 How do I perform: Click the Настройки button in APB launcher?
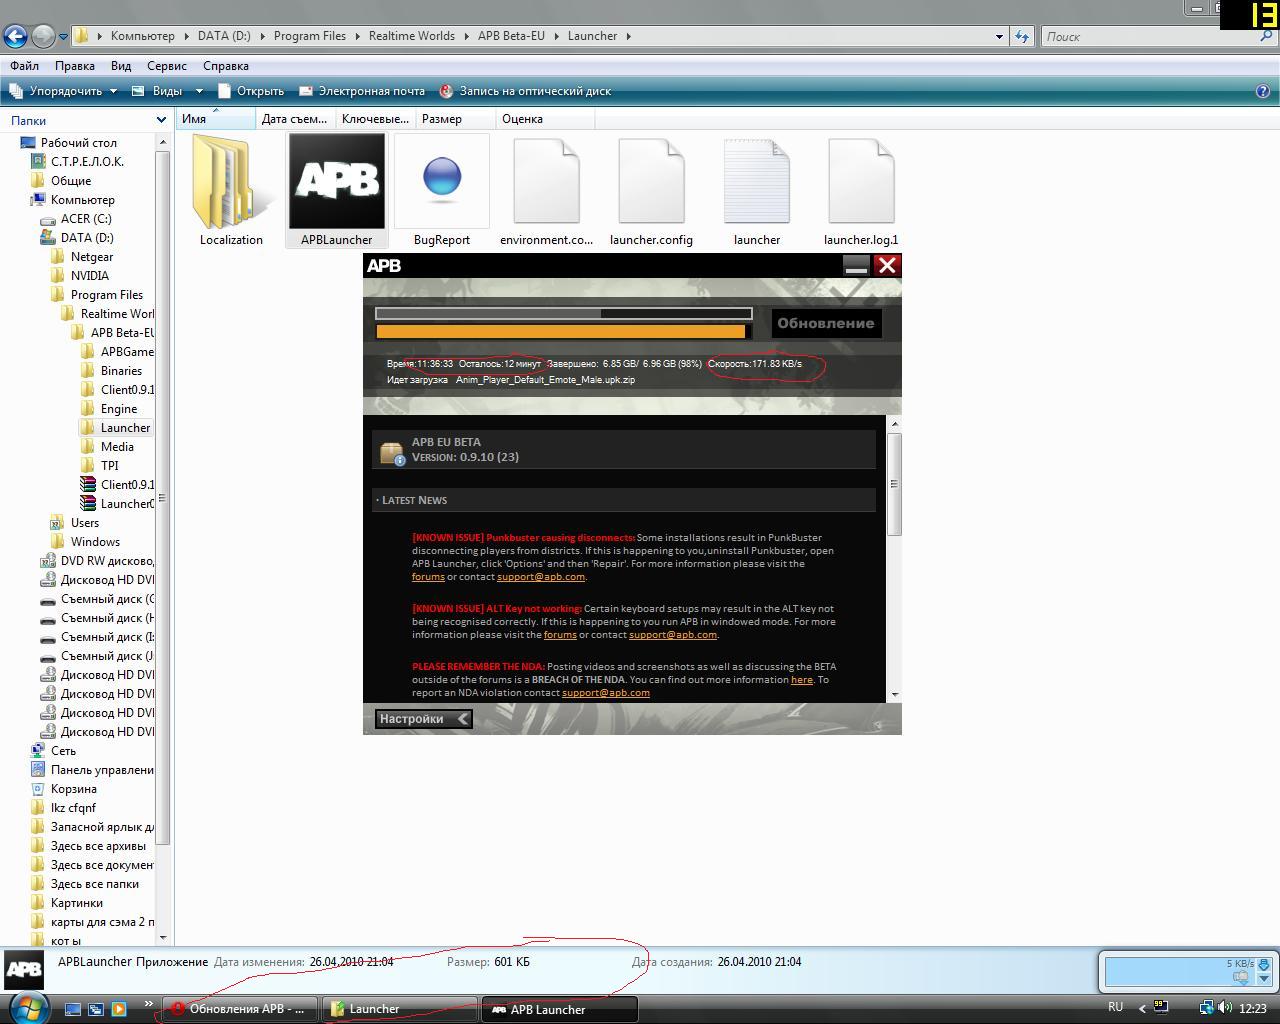(422, 719)
